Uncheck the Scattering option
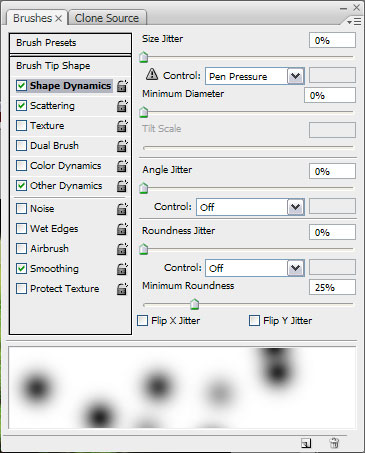 (x=21, y=106)
